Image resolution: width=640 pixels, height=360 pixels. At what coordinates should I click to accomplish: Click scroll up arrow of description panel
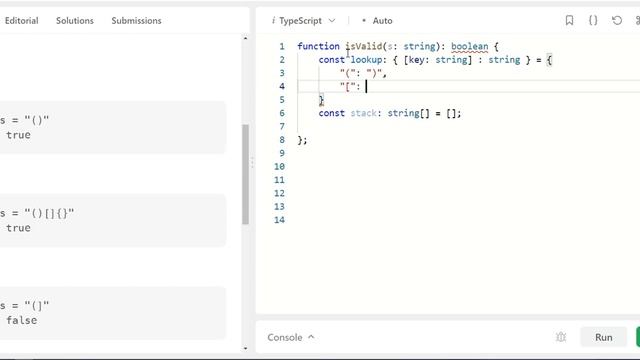pos(245,38)
